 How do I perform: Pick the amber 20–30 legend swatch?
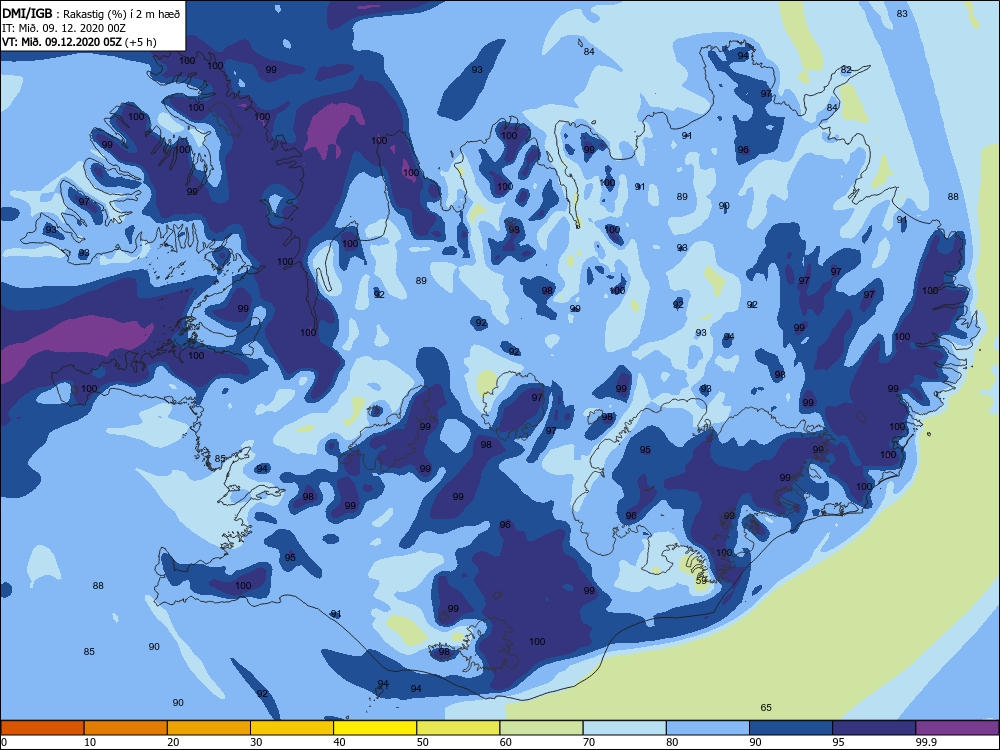[x=209, y=728]
